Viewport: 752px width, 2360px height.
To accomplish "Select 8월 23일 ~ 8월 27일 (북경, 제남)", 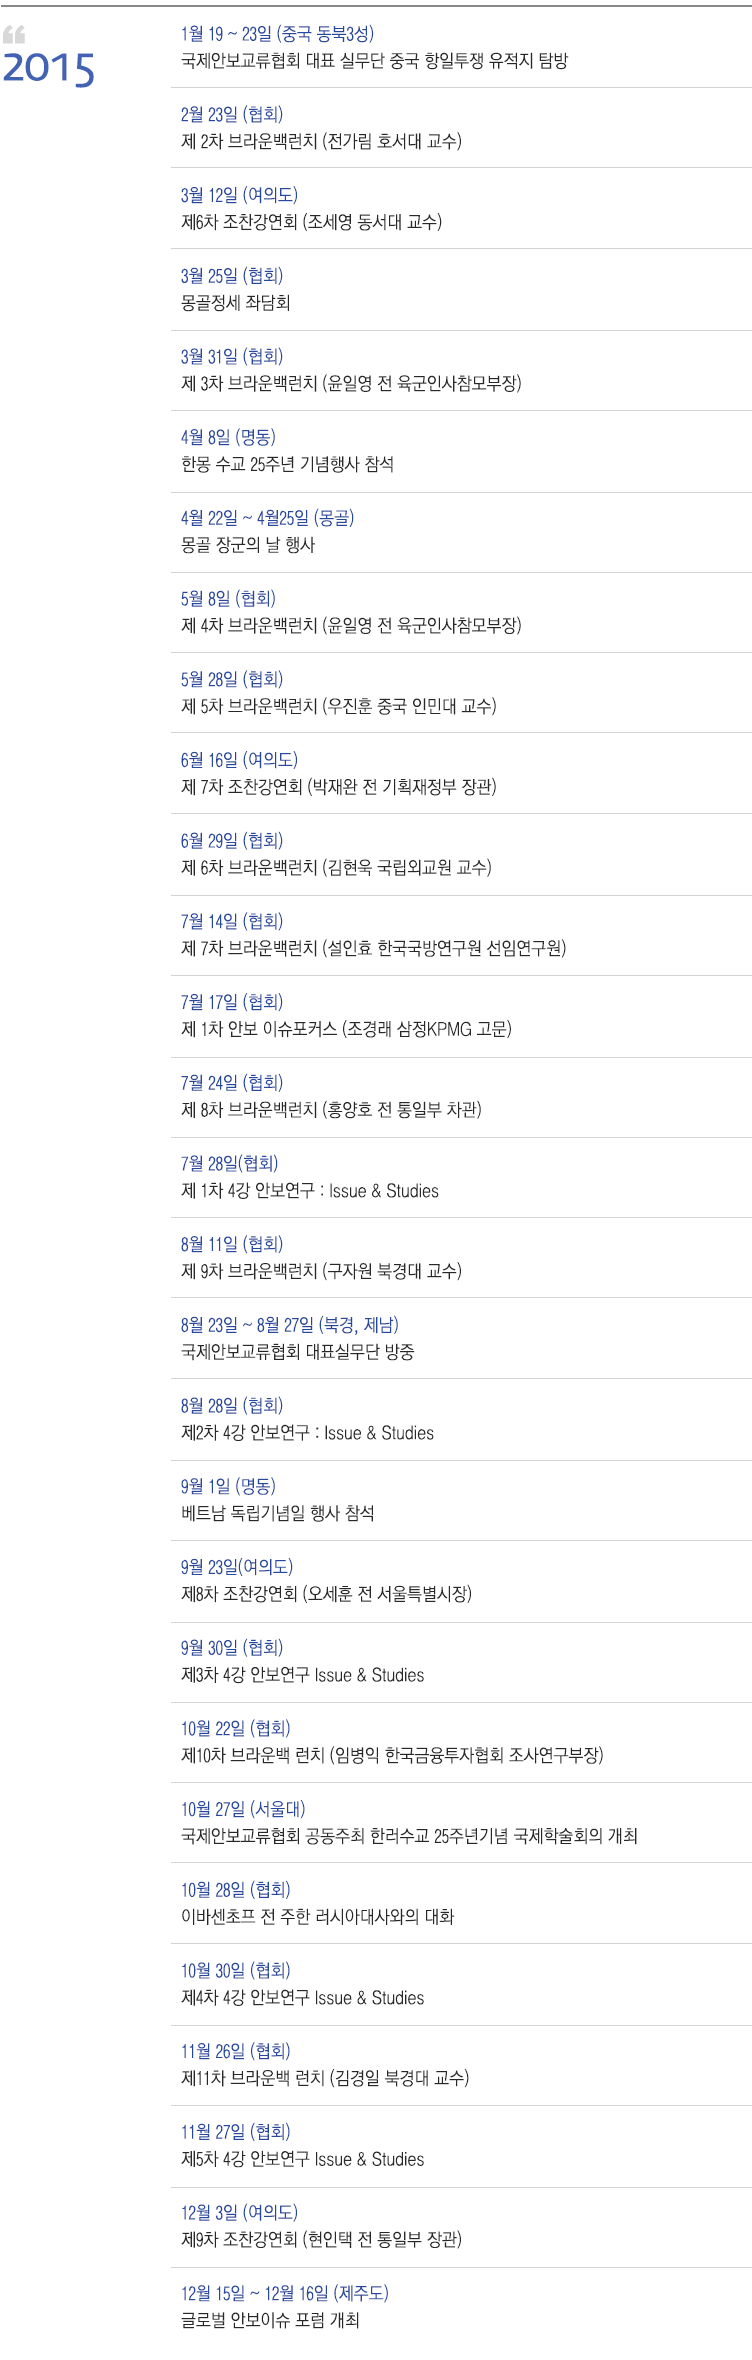I will [290, 1325].
